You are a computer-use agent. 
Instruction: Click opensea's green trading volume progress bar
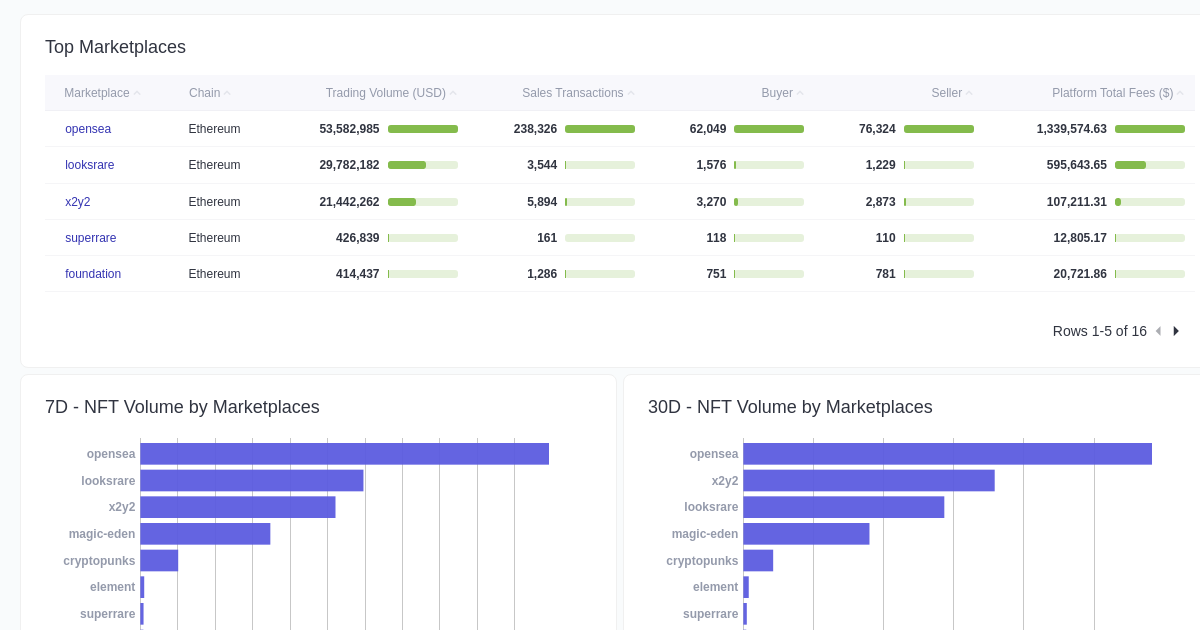point(422,128)
